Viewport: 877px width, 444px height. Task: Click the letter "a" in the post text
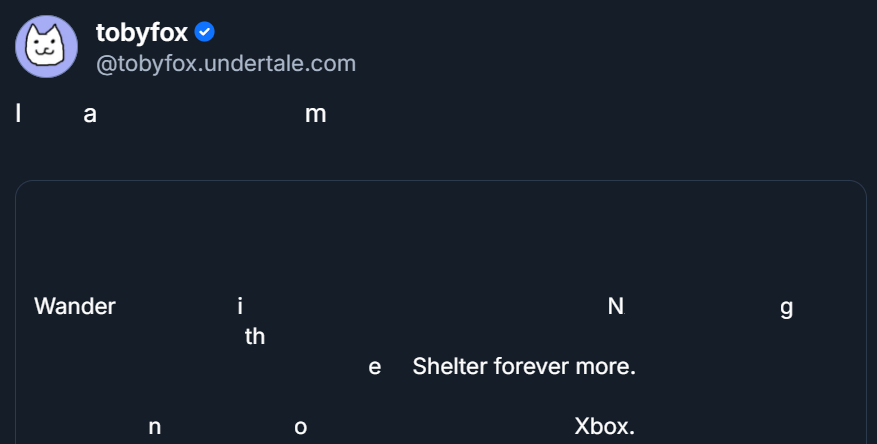click(x=90, y=115)
